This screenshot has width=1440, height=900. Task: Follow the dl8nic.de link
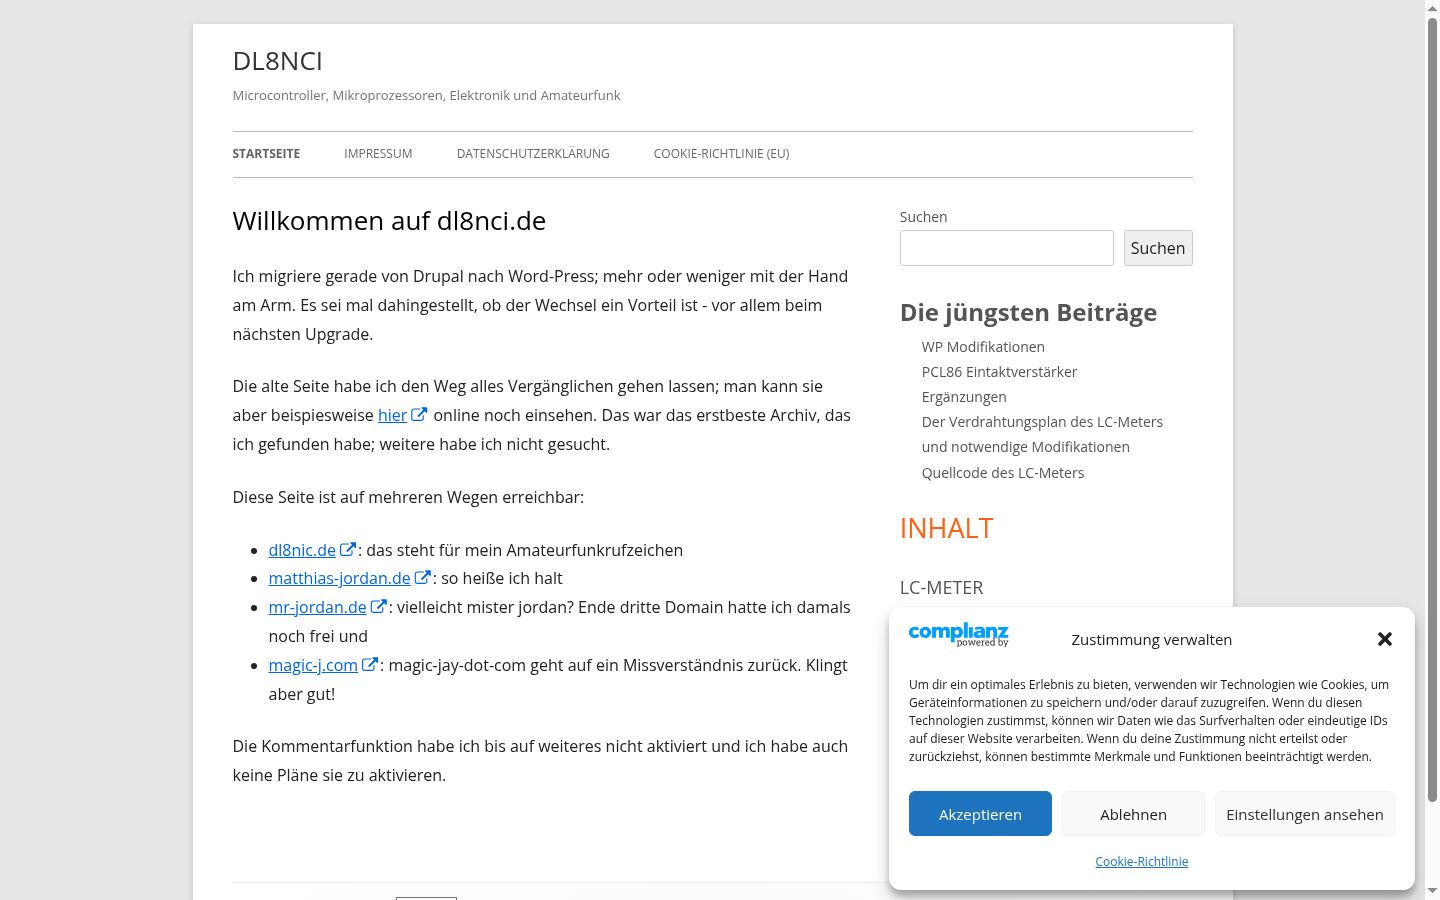[302, 550]
